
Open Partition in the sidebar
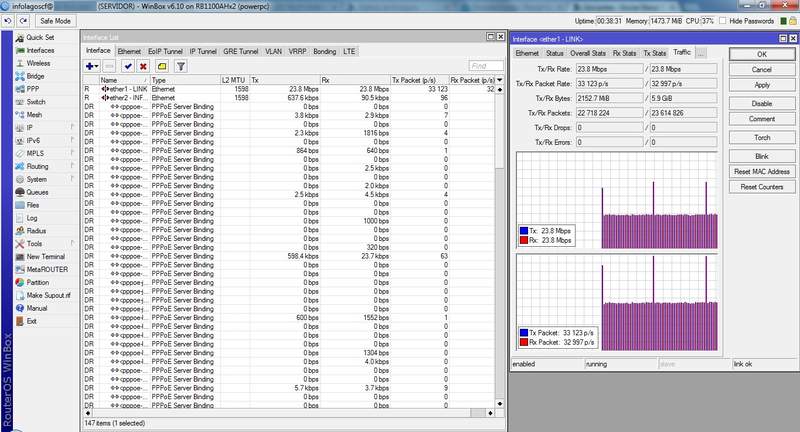[x=38, y=282]
